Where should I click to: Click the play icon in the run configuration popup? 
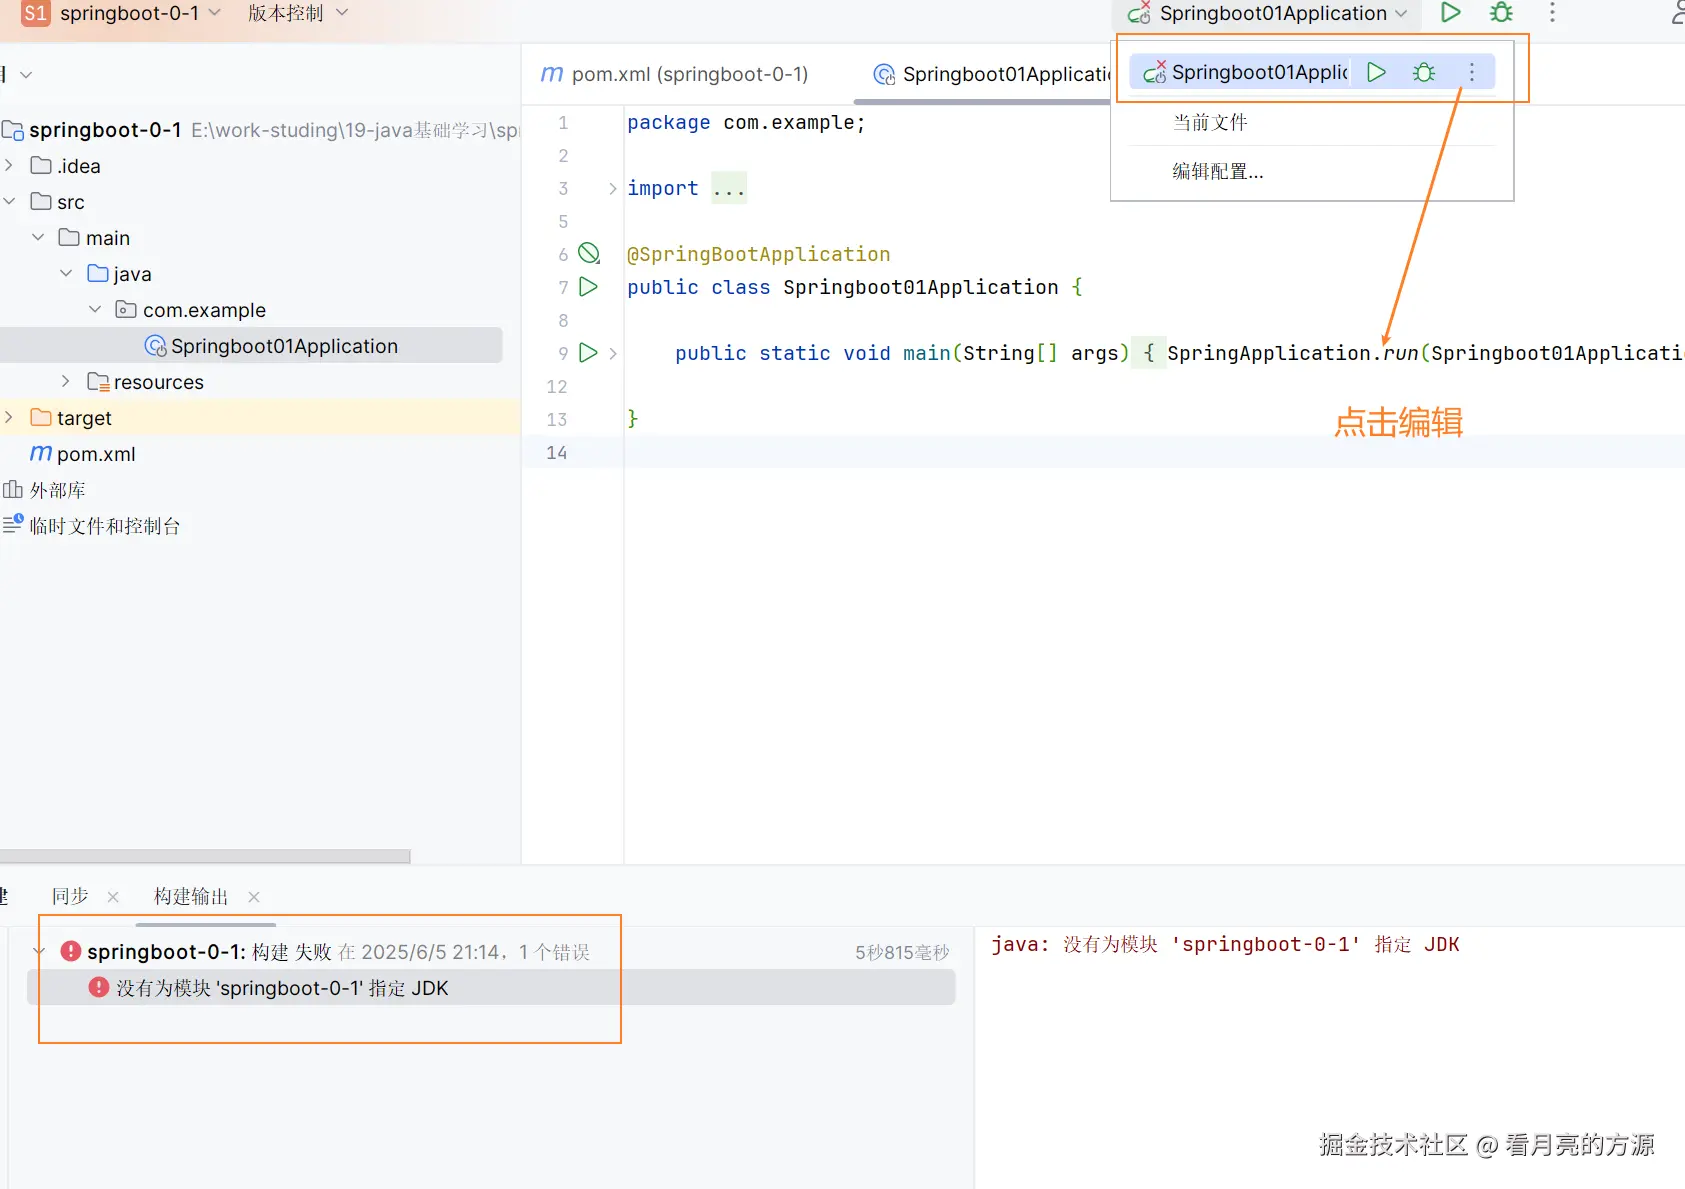tap(1376, 72)
